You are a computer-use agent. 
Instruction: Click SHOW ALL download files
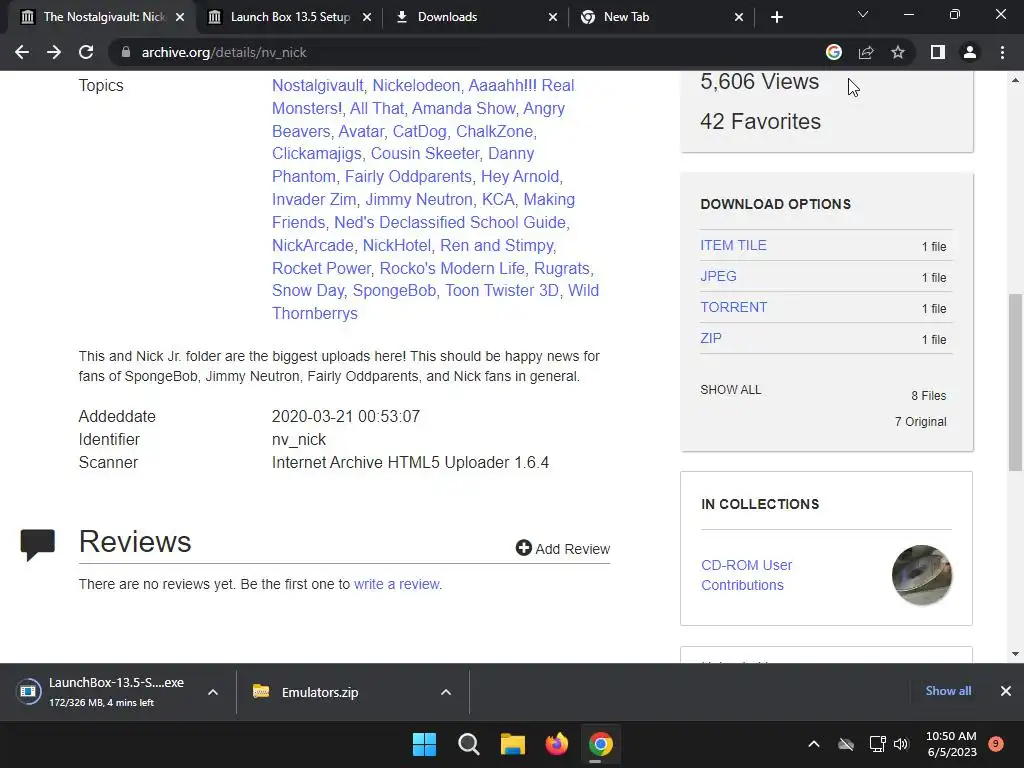(x=731, y=390)
